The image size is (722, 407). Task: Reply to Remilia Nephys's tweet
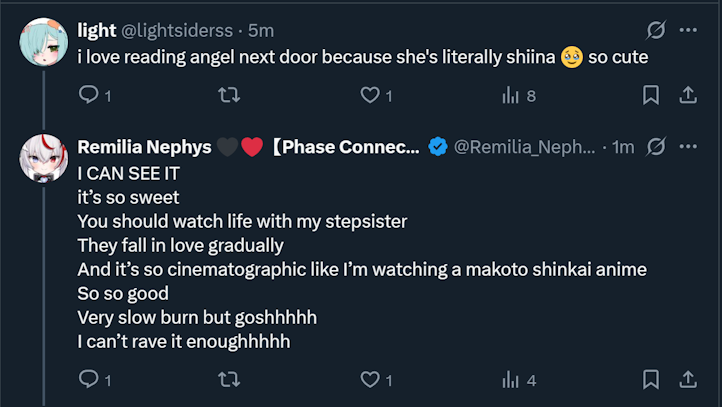tap(89, 379)
